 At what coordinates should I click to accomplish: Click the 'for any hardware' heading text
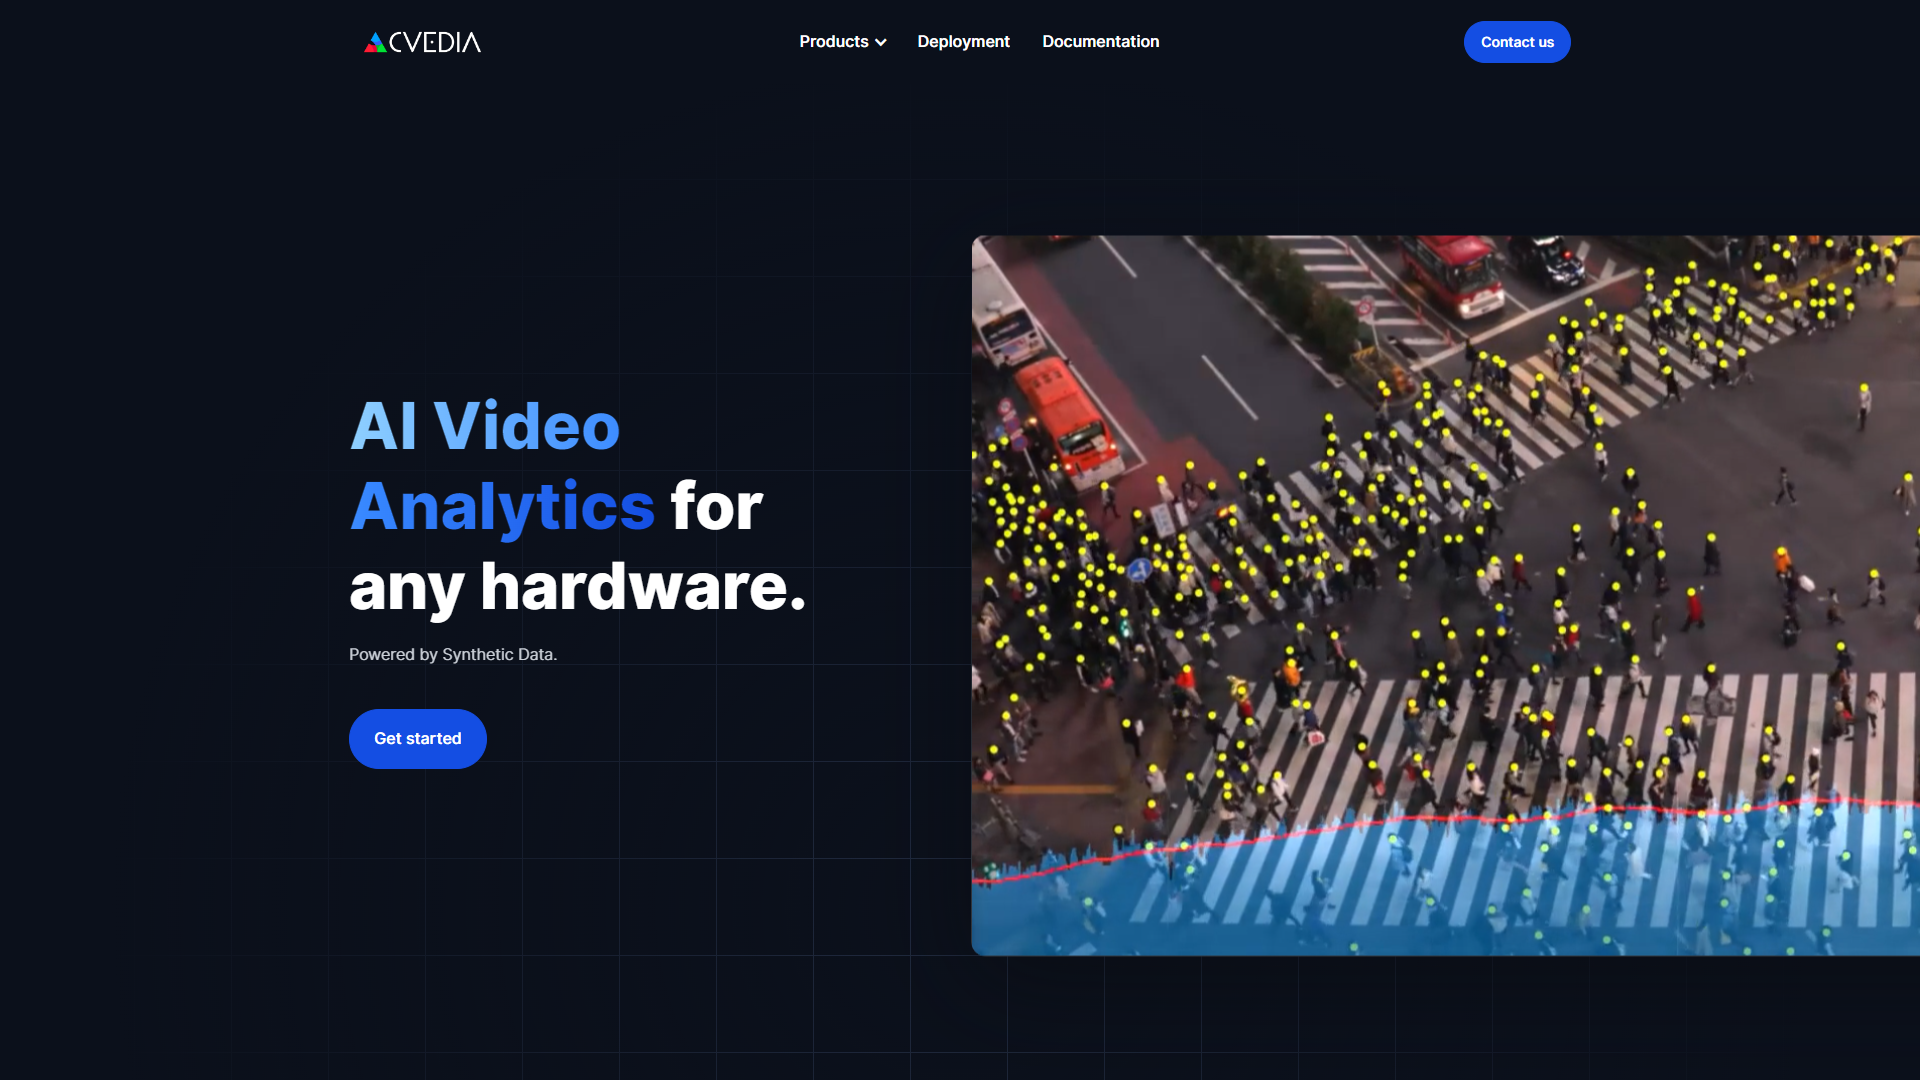click(577, 589)
